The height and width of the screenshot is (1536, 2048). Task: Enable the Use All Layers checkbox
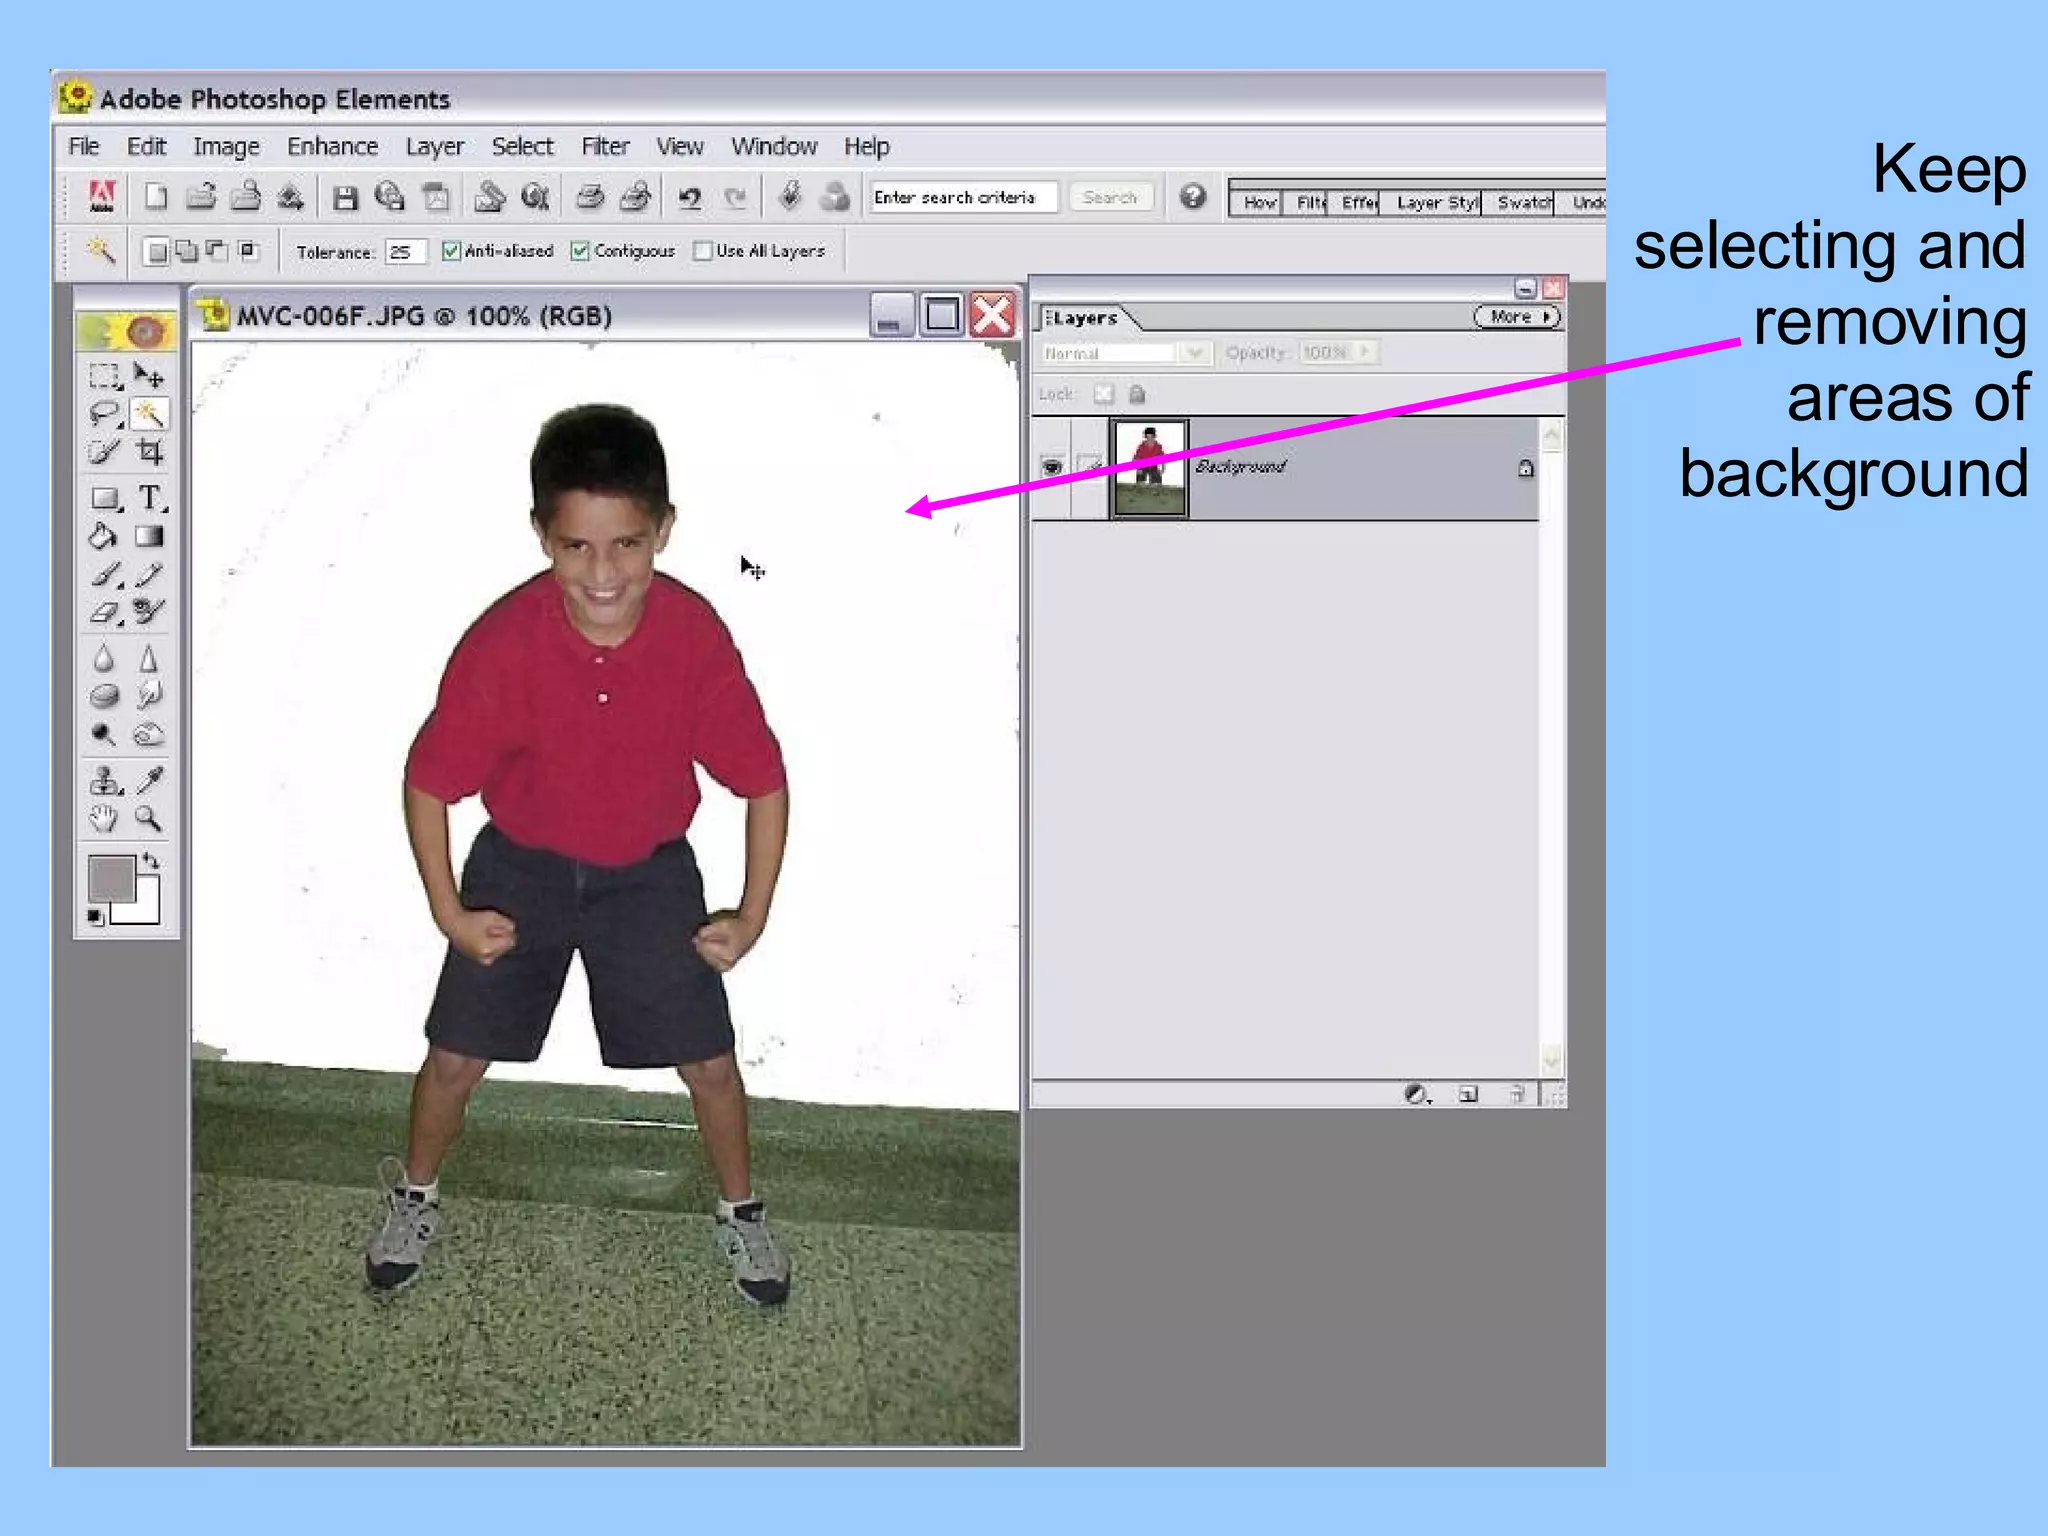(x=703, y=251)
